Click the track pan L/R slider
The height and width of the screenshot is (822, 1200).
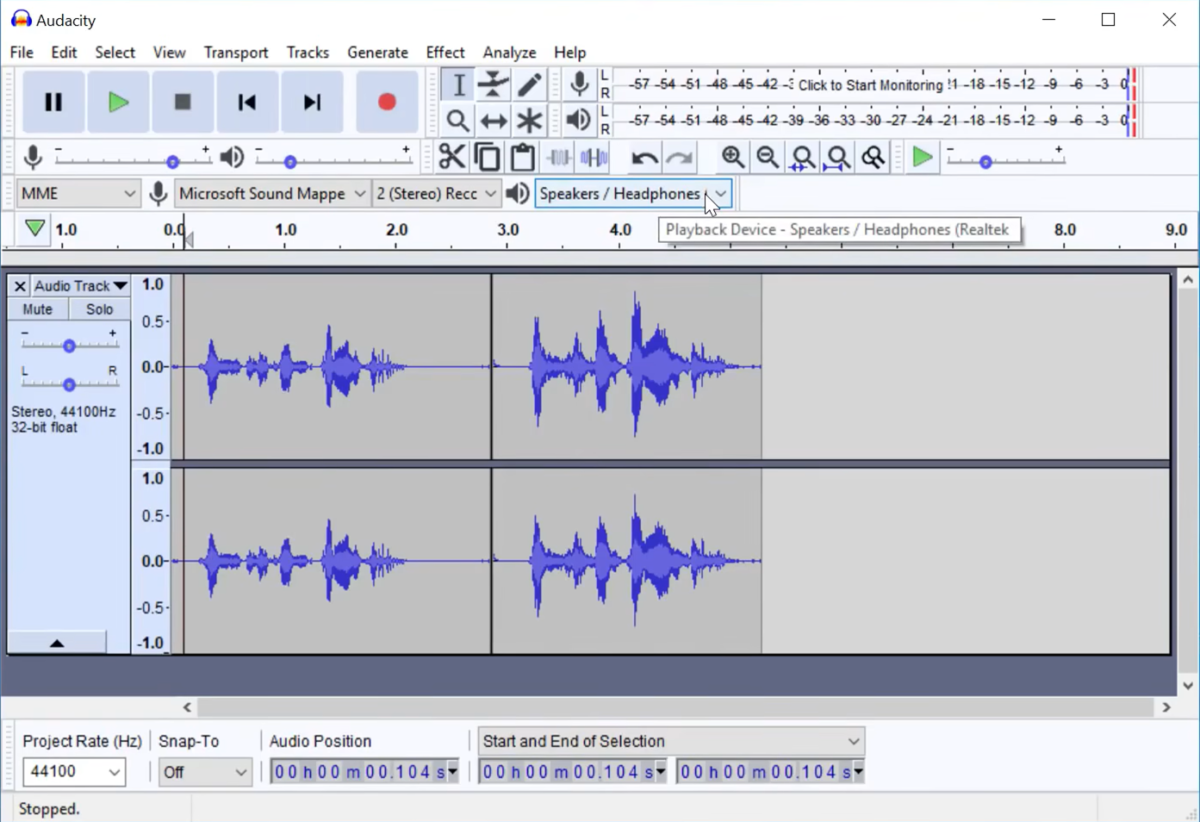click(69, 381)
